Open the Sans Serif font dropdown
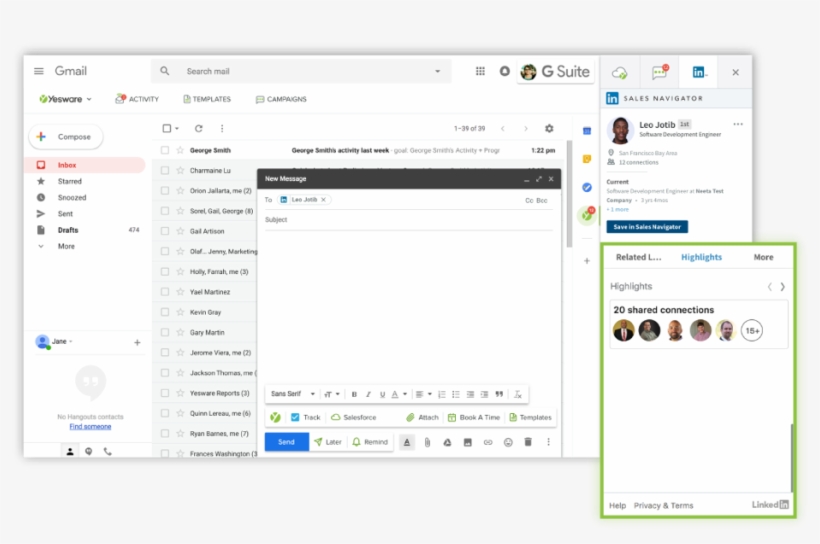Image resolution: width=820 pixels, height=544 pixels. pos(292,394)
